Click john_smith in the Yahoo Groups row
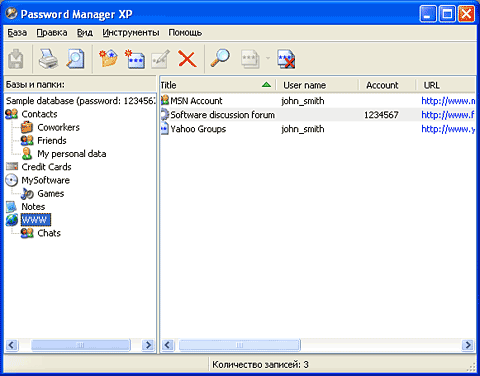Image resolution: width=480 pixels, height=376 pixels. tap(303, 129)
